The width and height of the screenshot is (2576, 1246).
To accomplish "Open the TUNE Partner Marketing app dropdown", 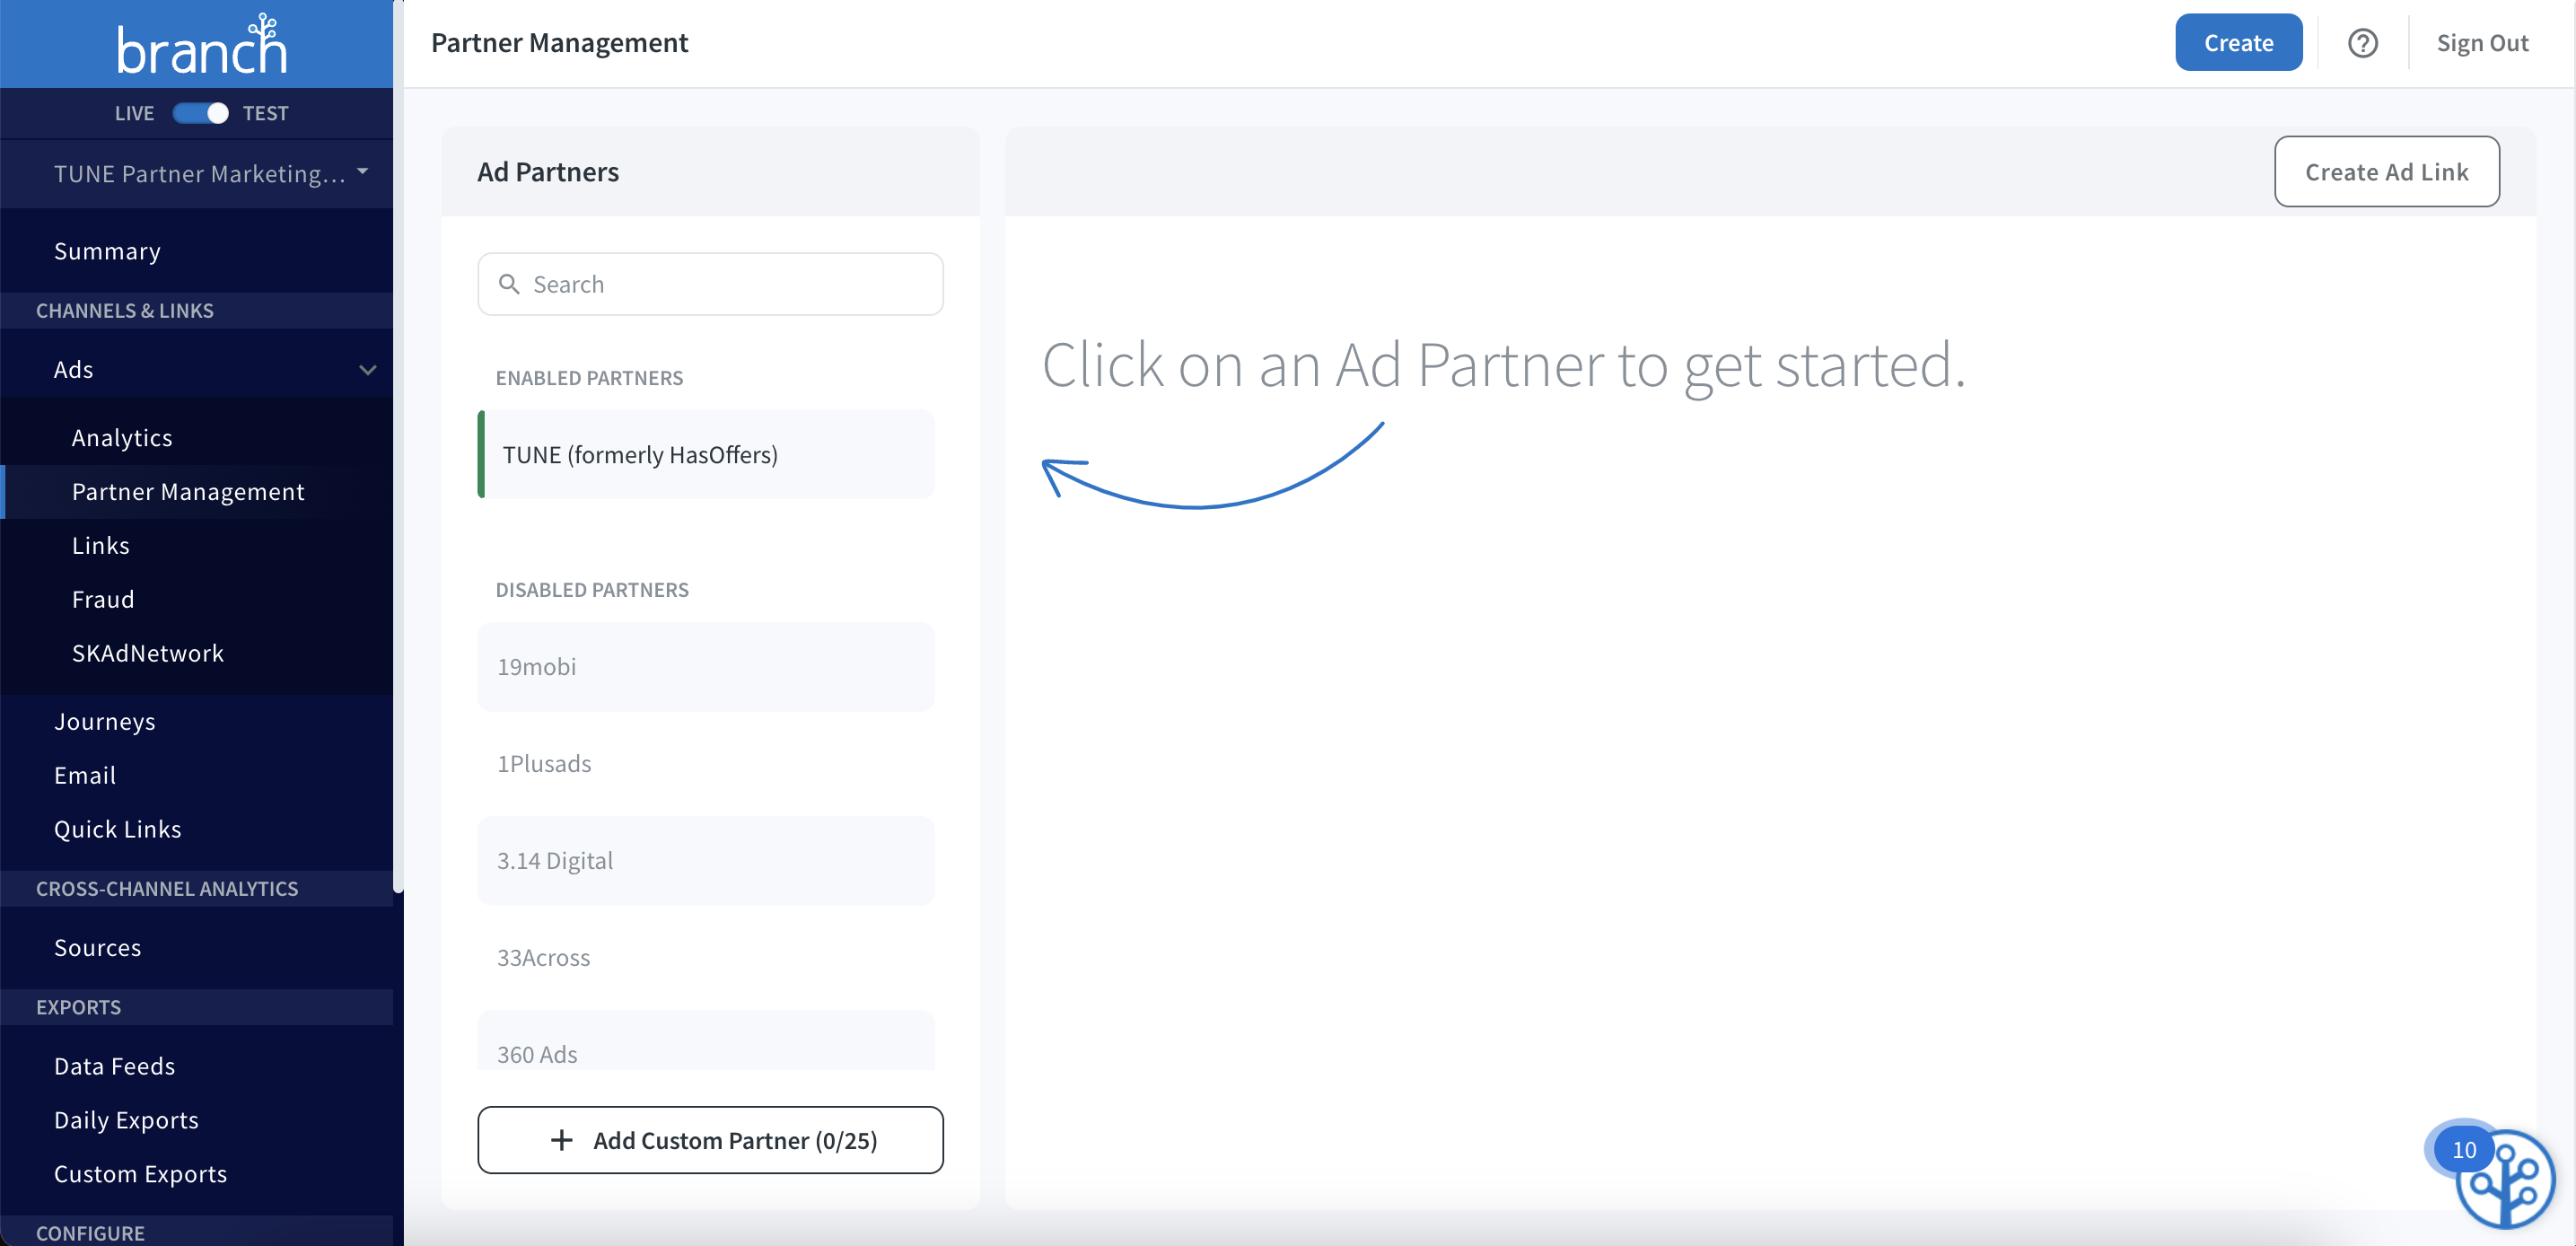I will tap(211, 173).
